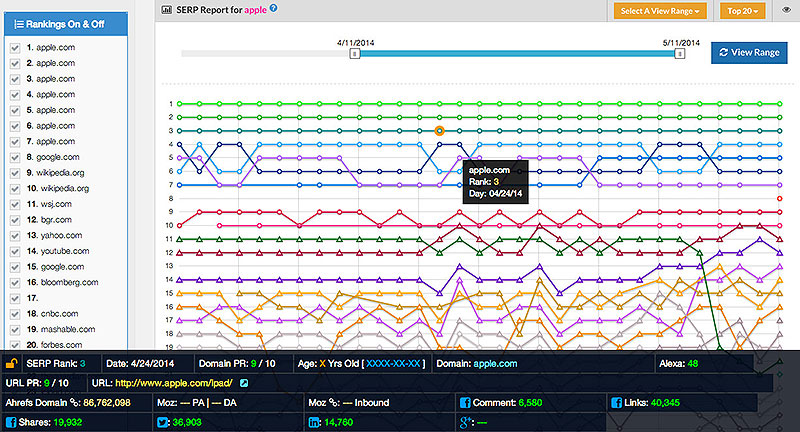Click the Facebook Shares icon
Image resolution: width=800 pixels, height=432 pixels.
coord(11,422)
